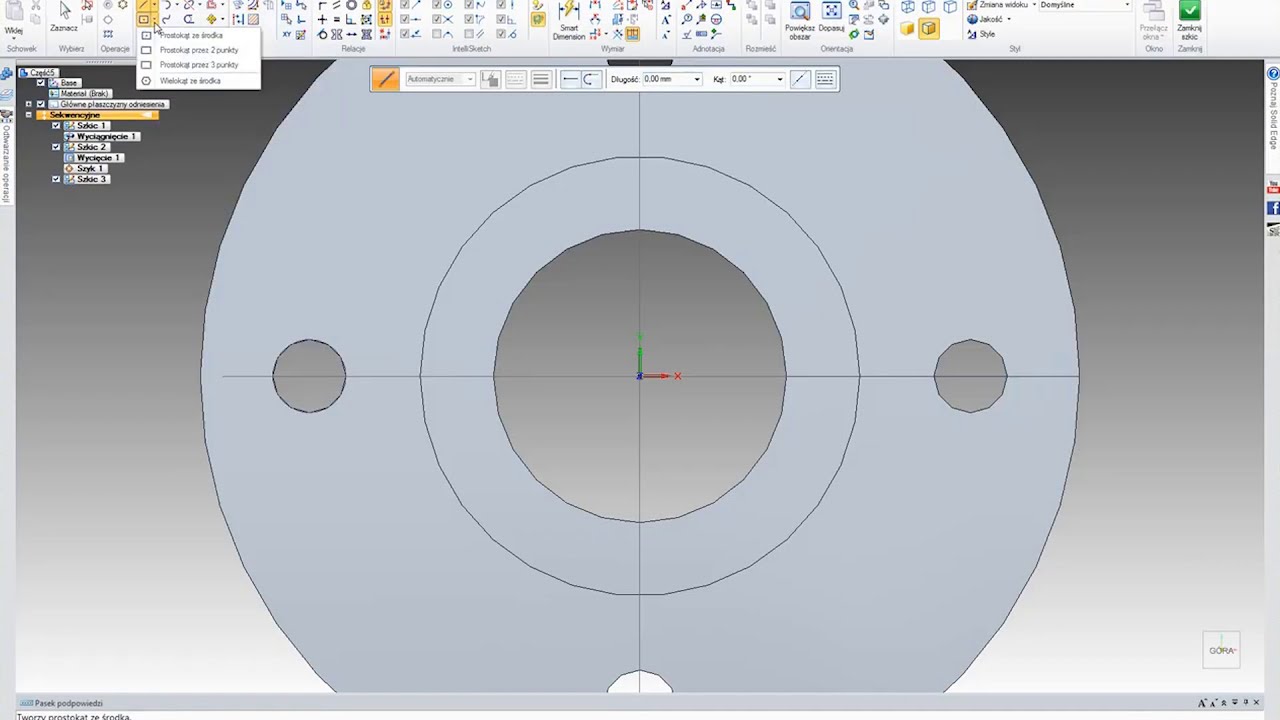Image resolution: width=1280 pixels, height=720 pixels.
Task: Open the YouTube sidebar icon
Action: tap(1273, 187)
